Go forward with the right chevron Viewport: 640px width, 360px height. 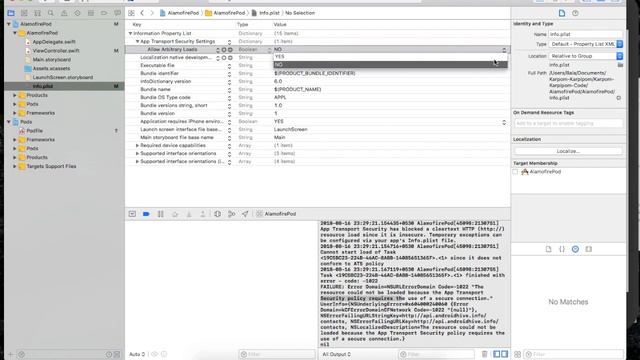click(x=152, y=13)
